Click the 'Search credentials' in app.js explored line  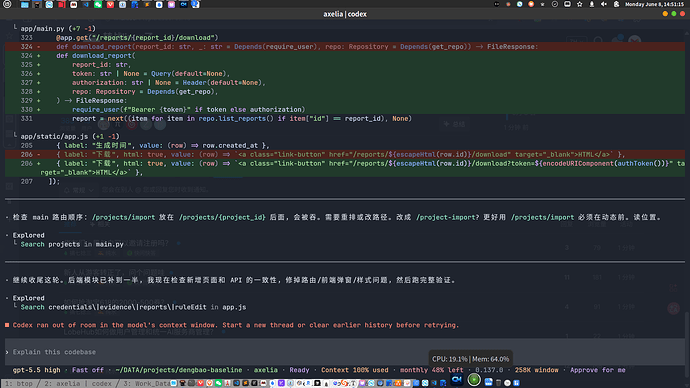133,307
